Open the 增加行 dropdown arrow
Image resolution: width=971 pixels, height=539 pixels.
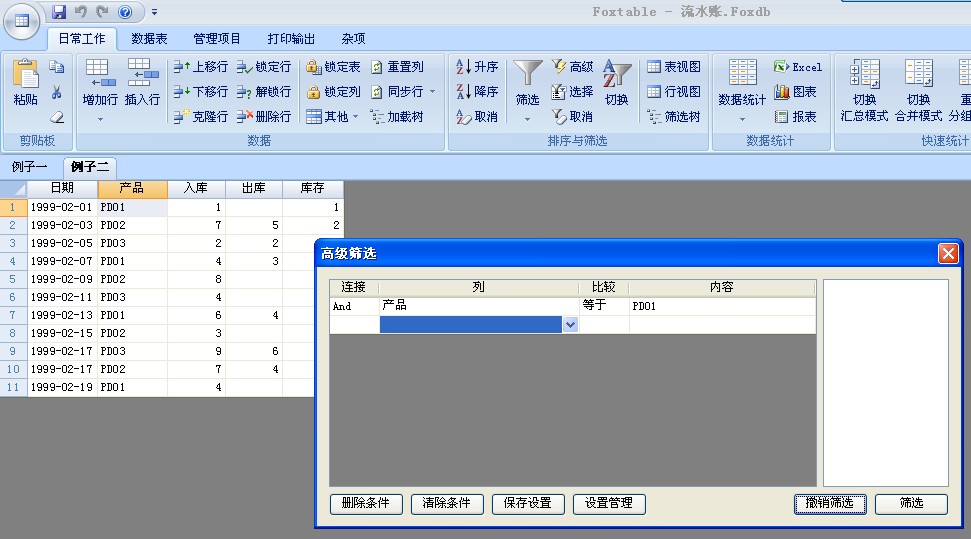click(x=100, y=119)
